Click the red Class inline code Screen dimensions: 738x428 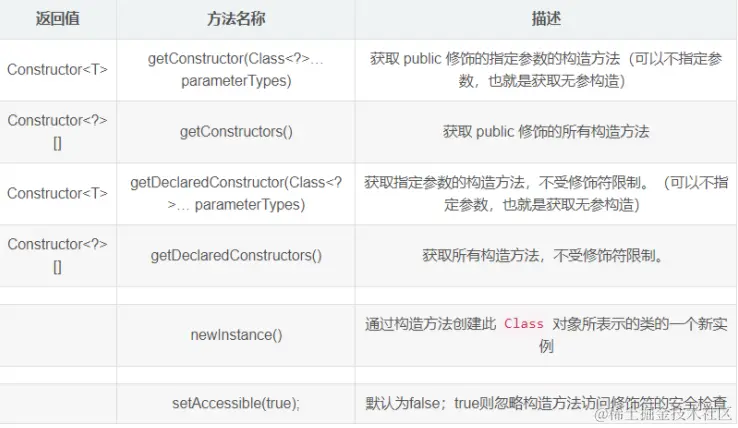[x=524, y=324]
